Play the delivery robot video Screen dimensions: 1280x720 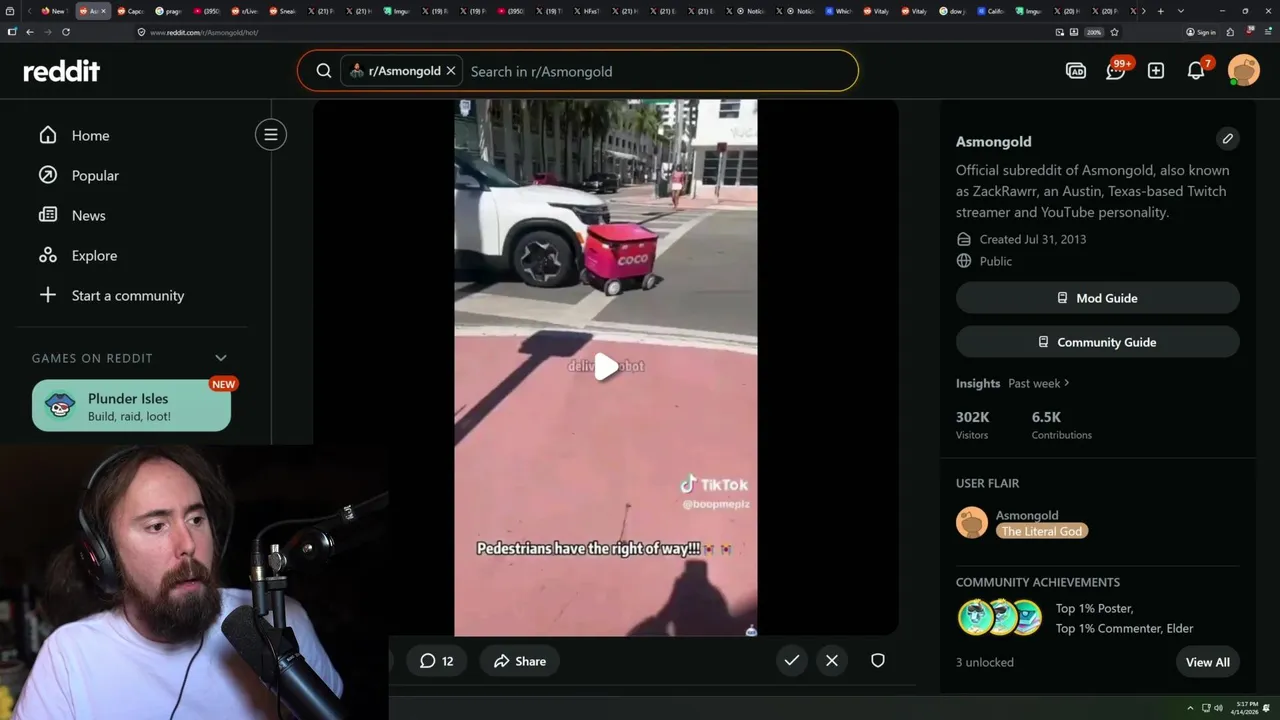606,367
